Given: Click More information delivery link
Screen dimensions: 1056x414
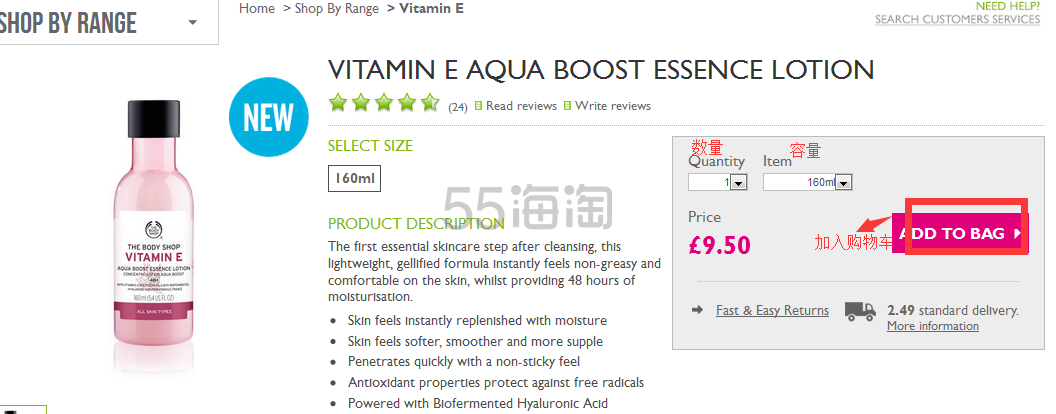Looking at the screenshot, I should (x=933, y=326).
